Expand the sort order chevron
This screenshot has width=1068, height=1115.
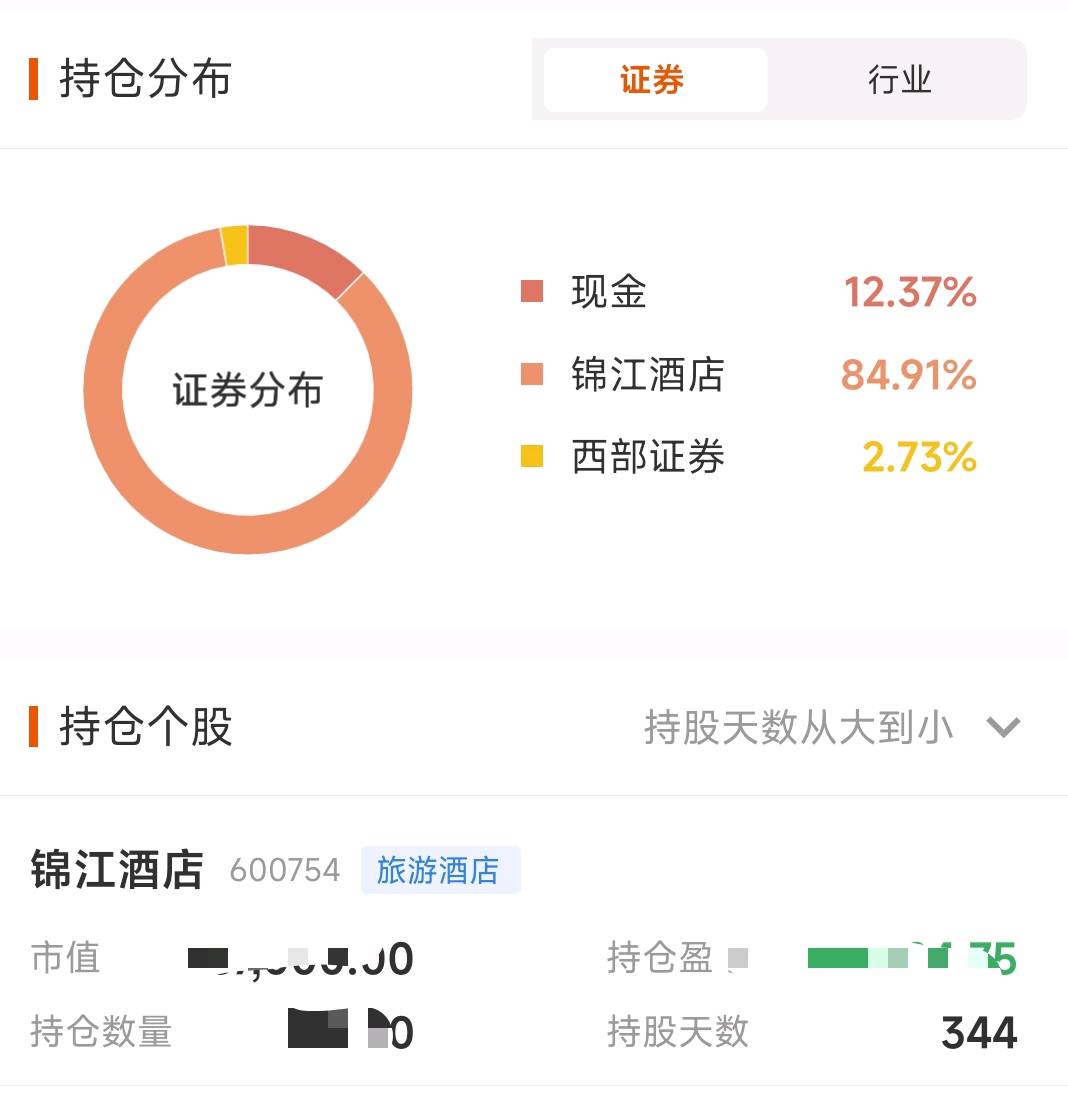[x=1002, y=727]
